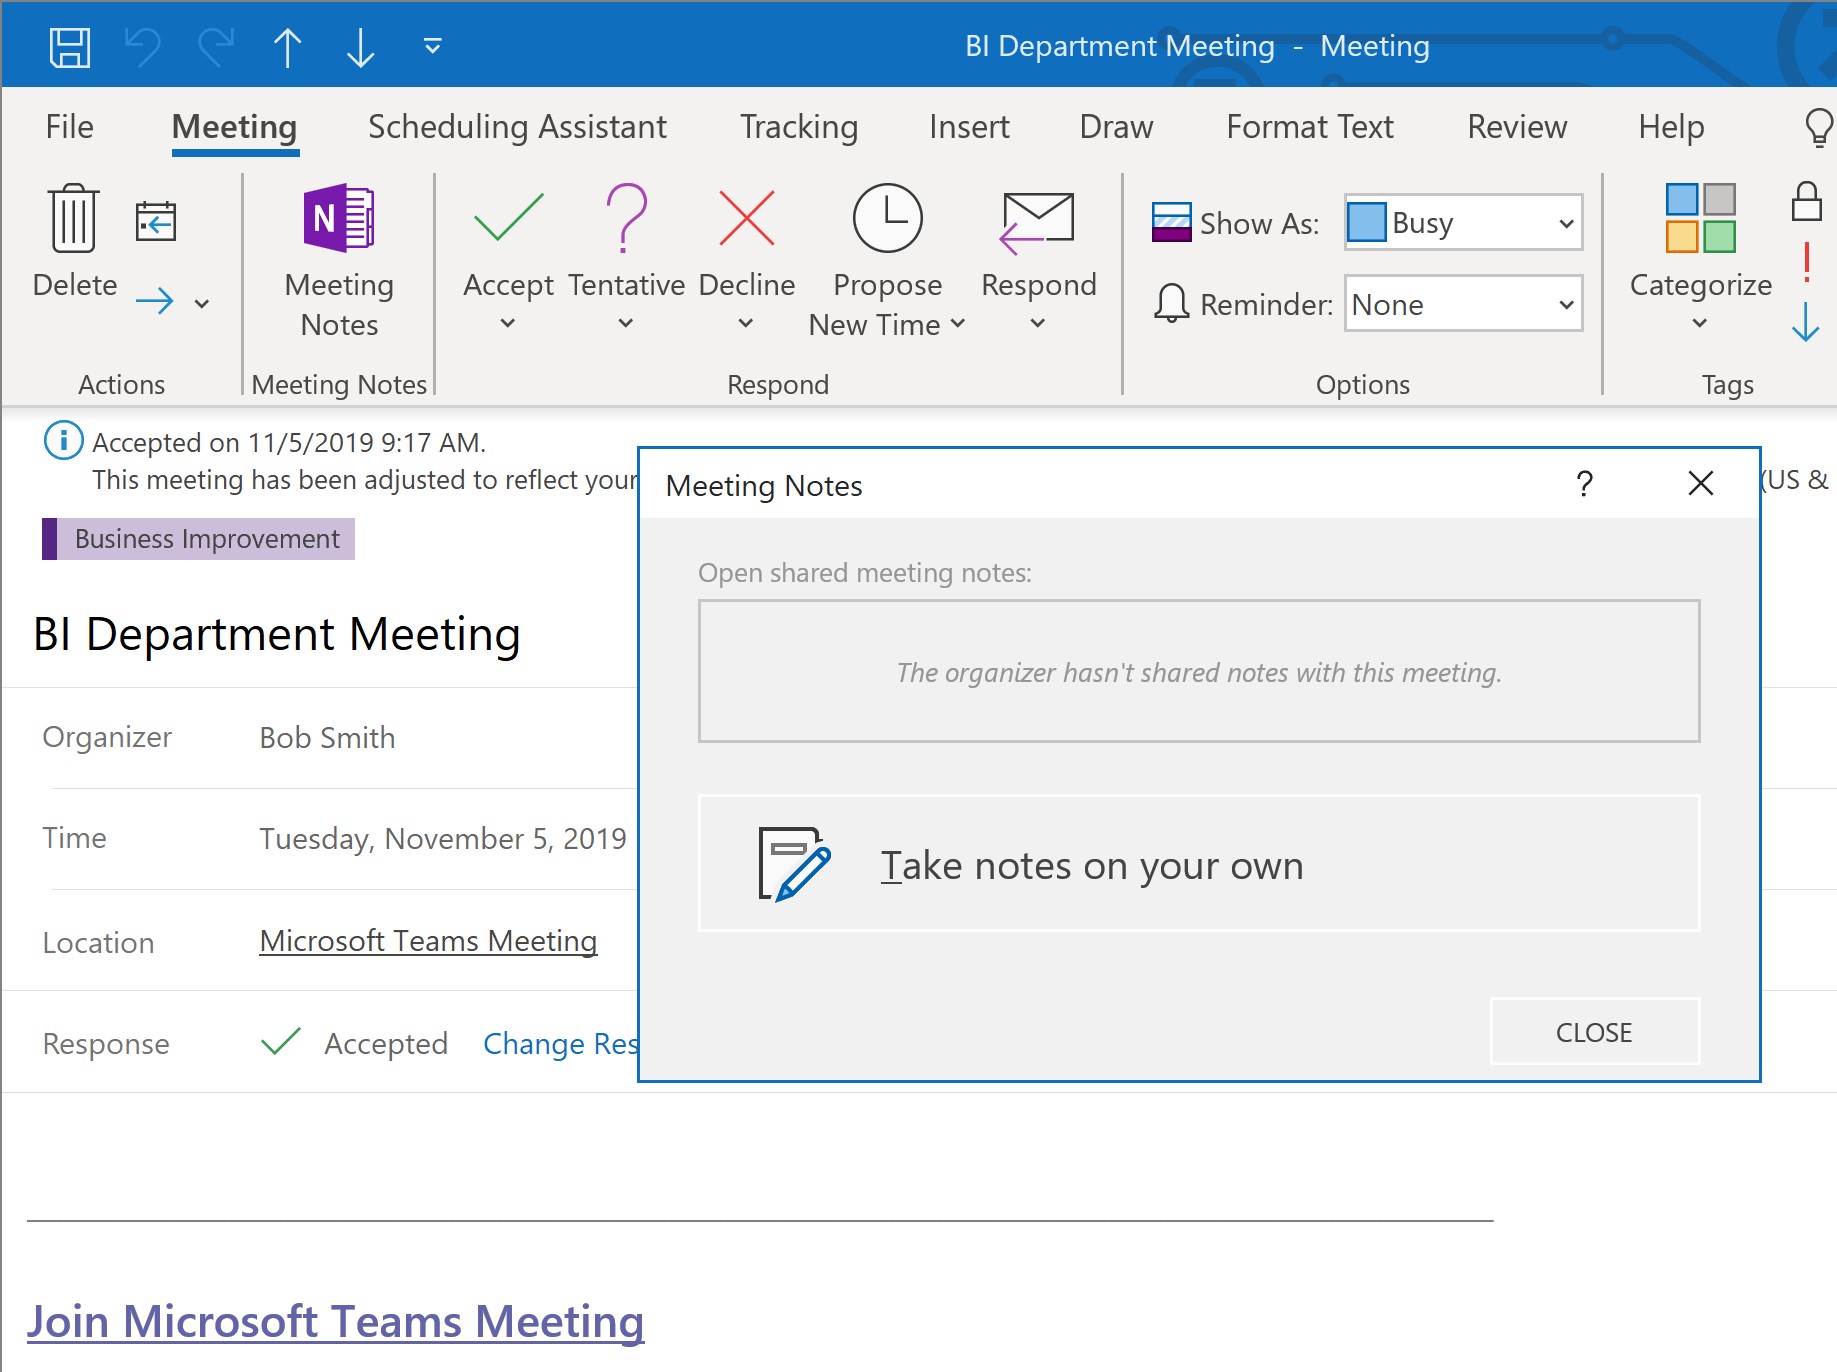The width and height of the screenshot is (1837, 1372).
Task: Click the Reminder bell icon
Action: [x=1171, y=303]
